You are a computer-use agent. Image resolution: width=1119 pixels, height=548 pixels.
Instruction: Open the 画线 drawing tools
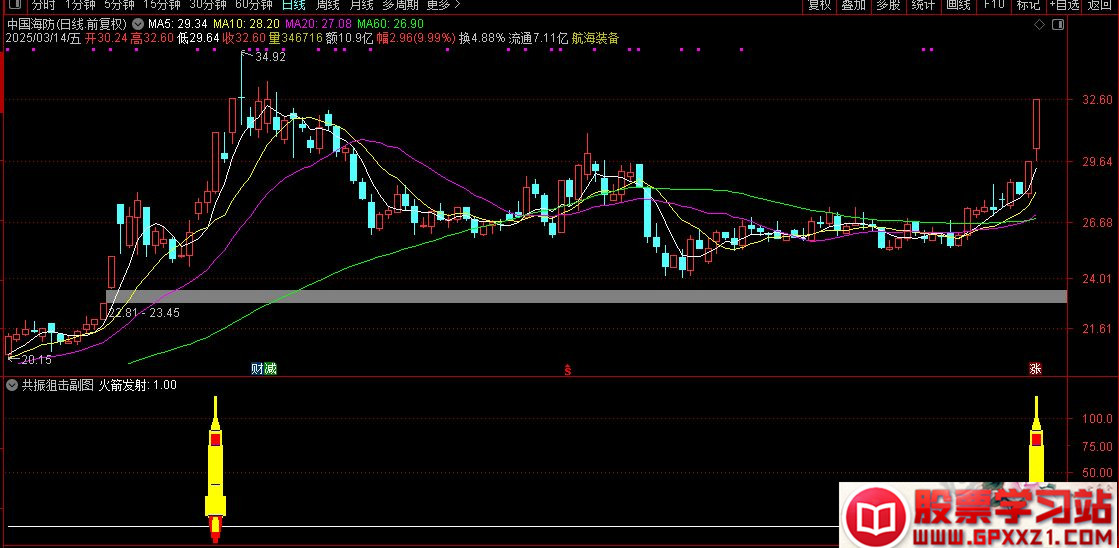pyautogui.click(x=958, y=5)
